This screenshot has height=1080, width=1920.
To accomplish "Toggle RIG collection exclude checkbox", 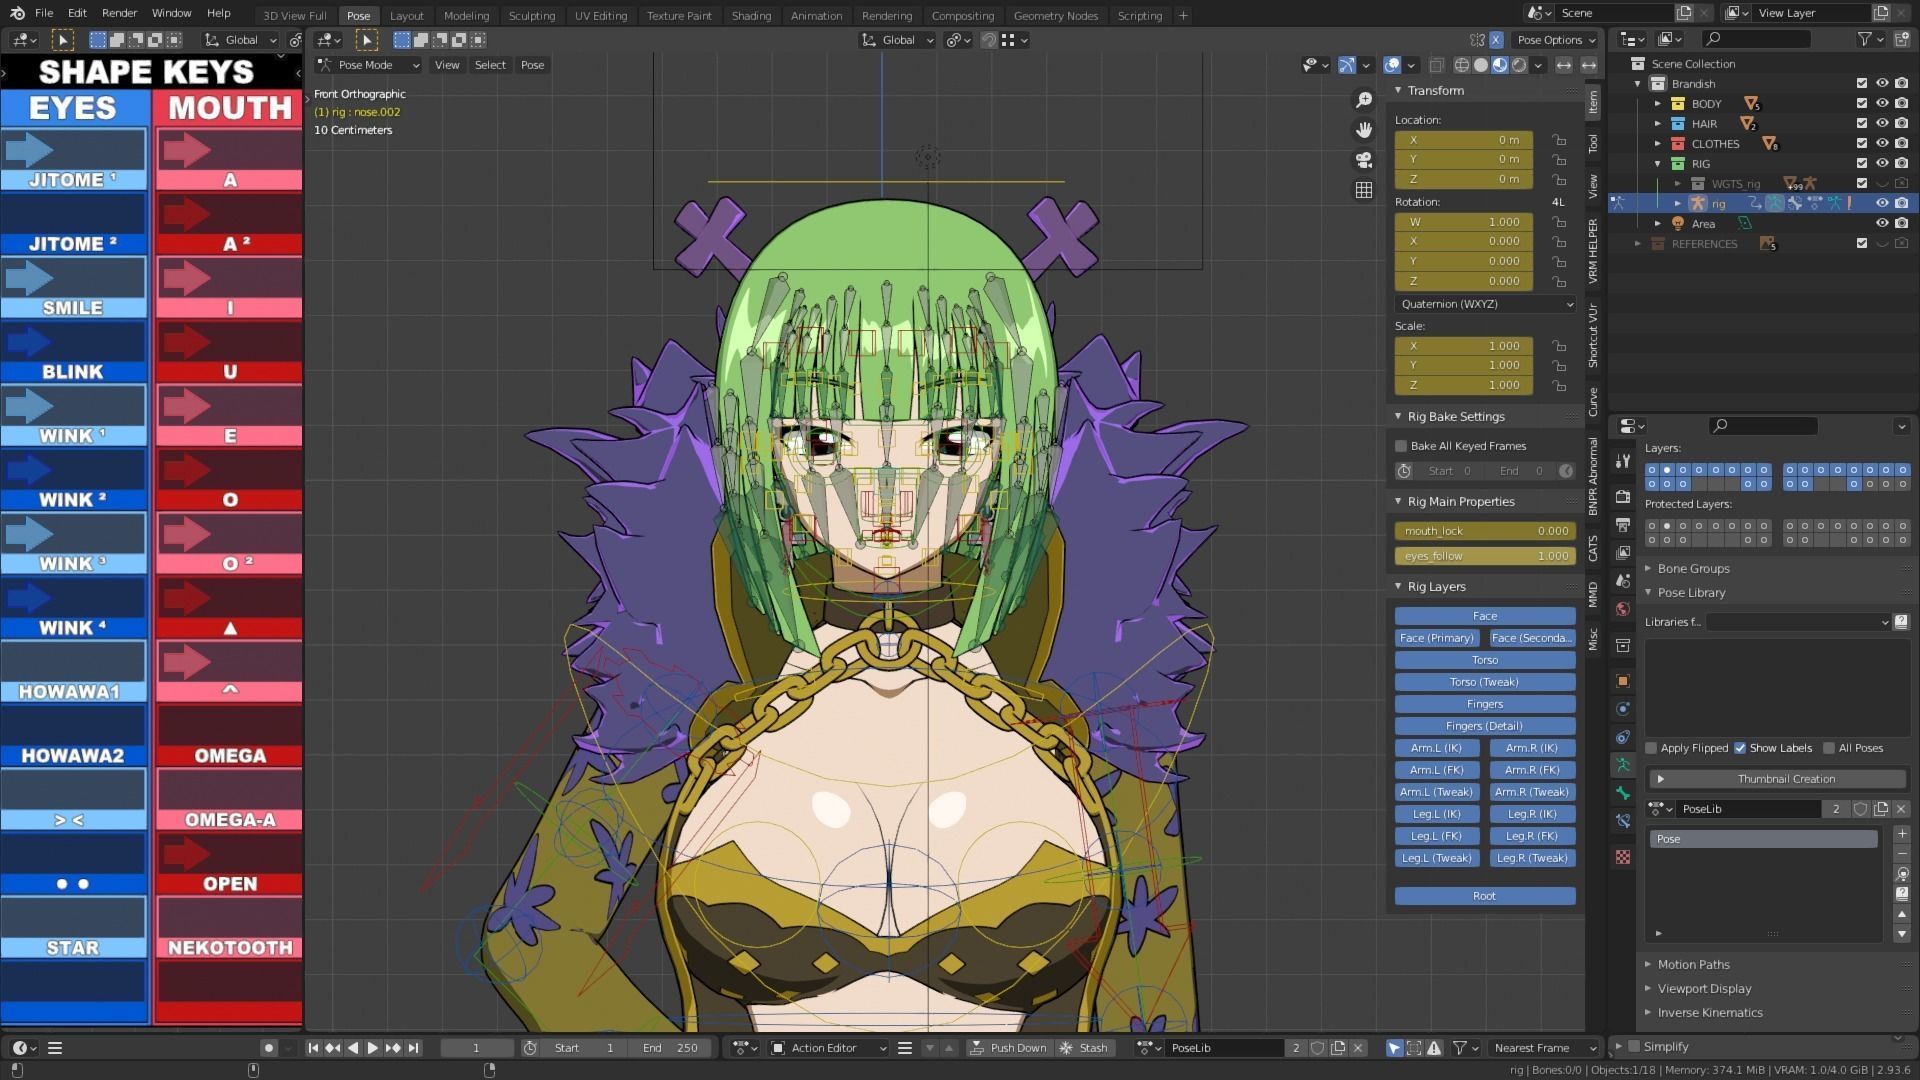I will (1861, 163).
